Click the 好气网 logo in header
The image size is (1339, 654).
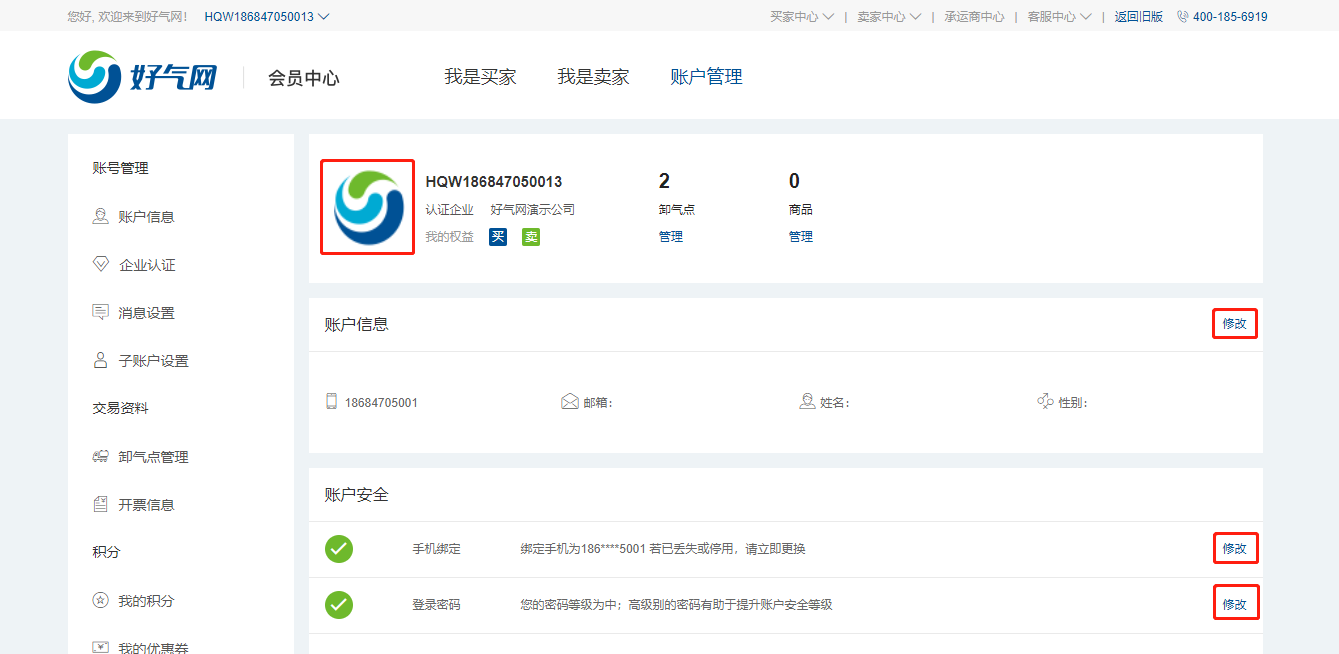pyautogui.click(x=143, y=77)
